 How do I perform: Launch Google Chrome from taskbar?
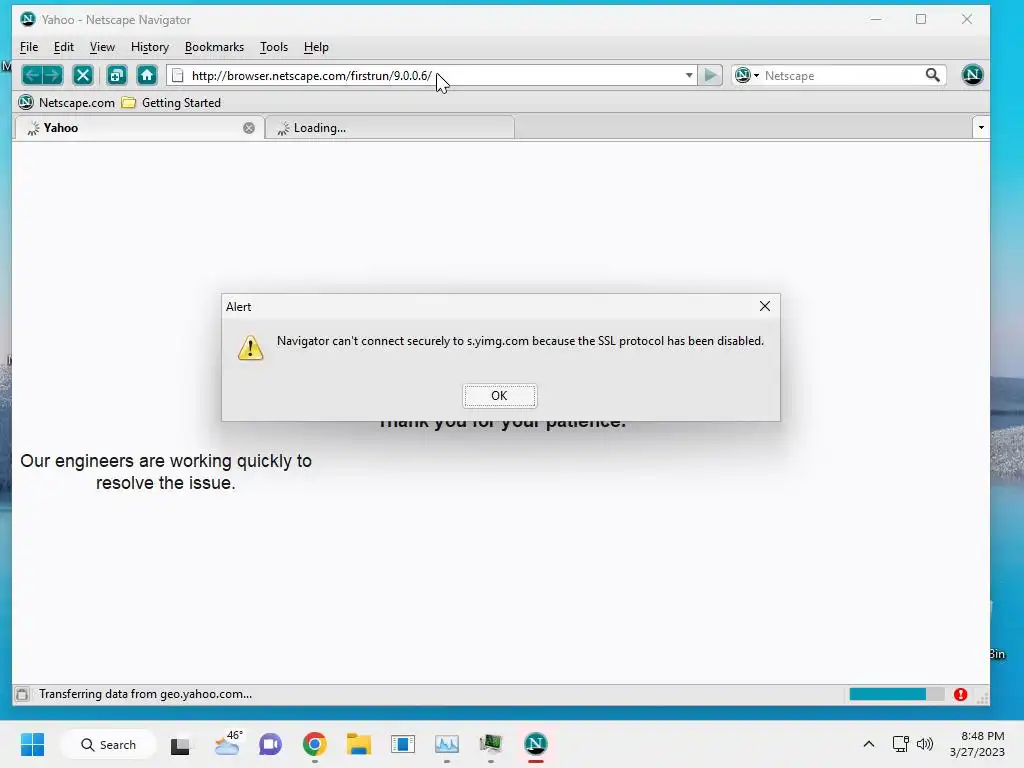coord(315,744)
